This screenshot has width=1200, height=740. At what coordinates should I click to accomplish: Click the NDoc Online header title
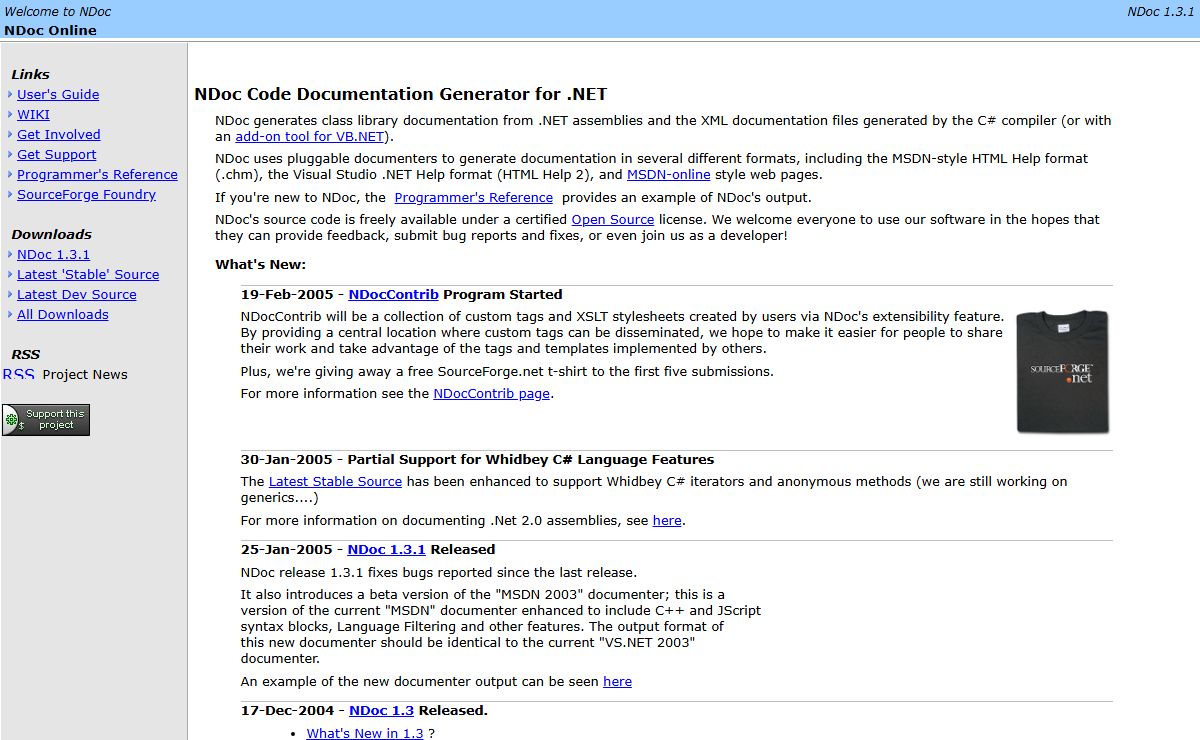[x=50, y=30]
